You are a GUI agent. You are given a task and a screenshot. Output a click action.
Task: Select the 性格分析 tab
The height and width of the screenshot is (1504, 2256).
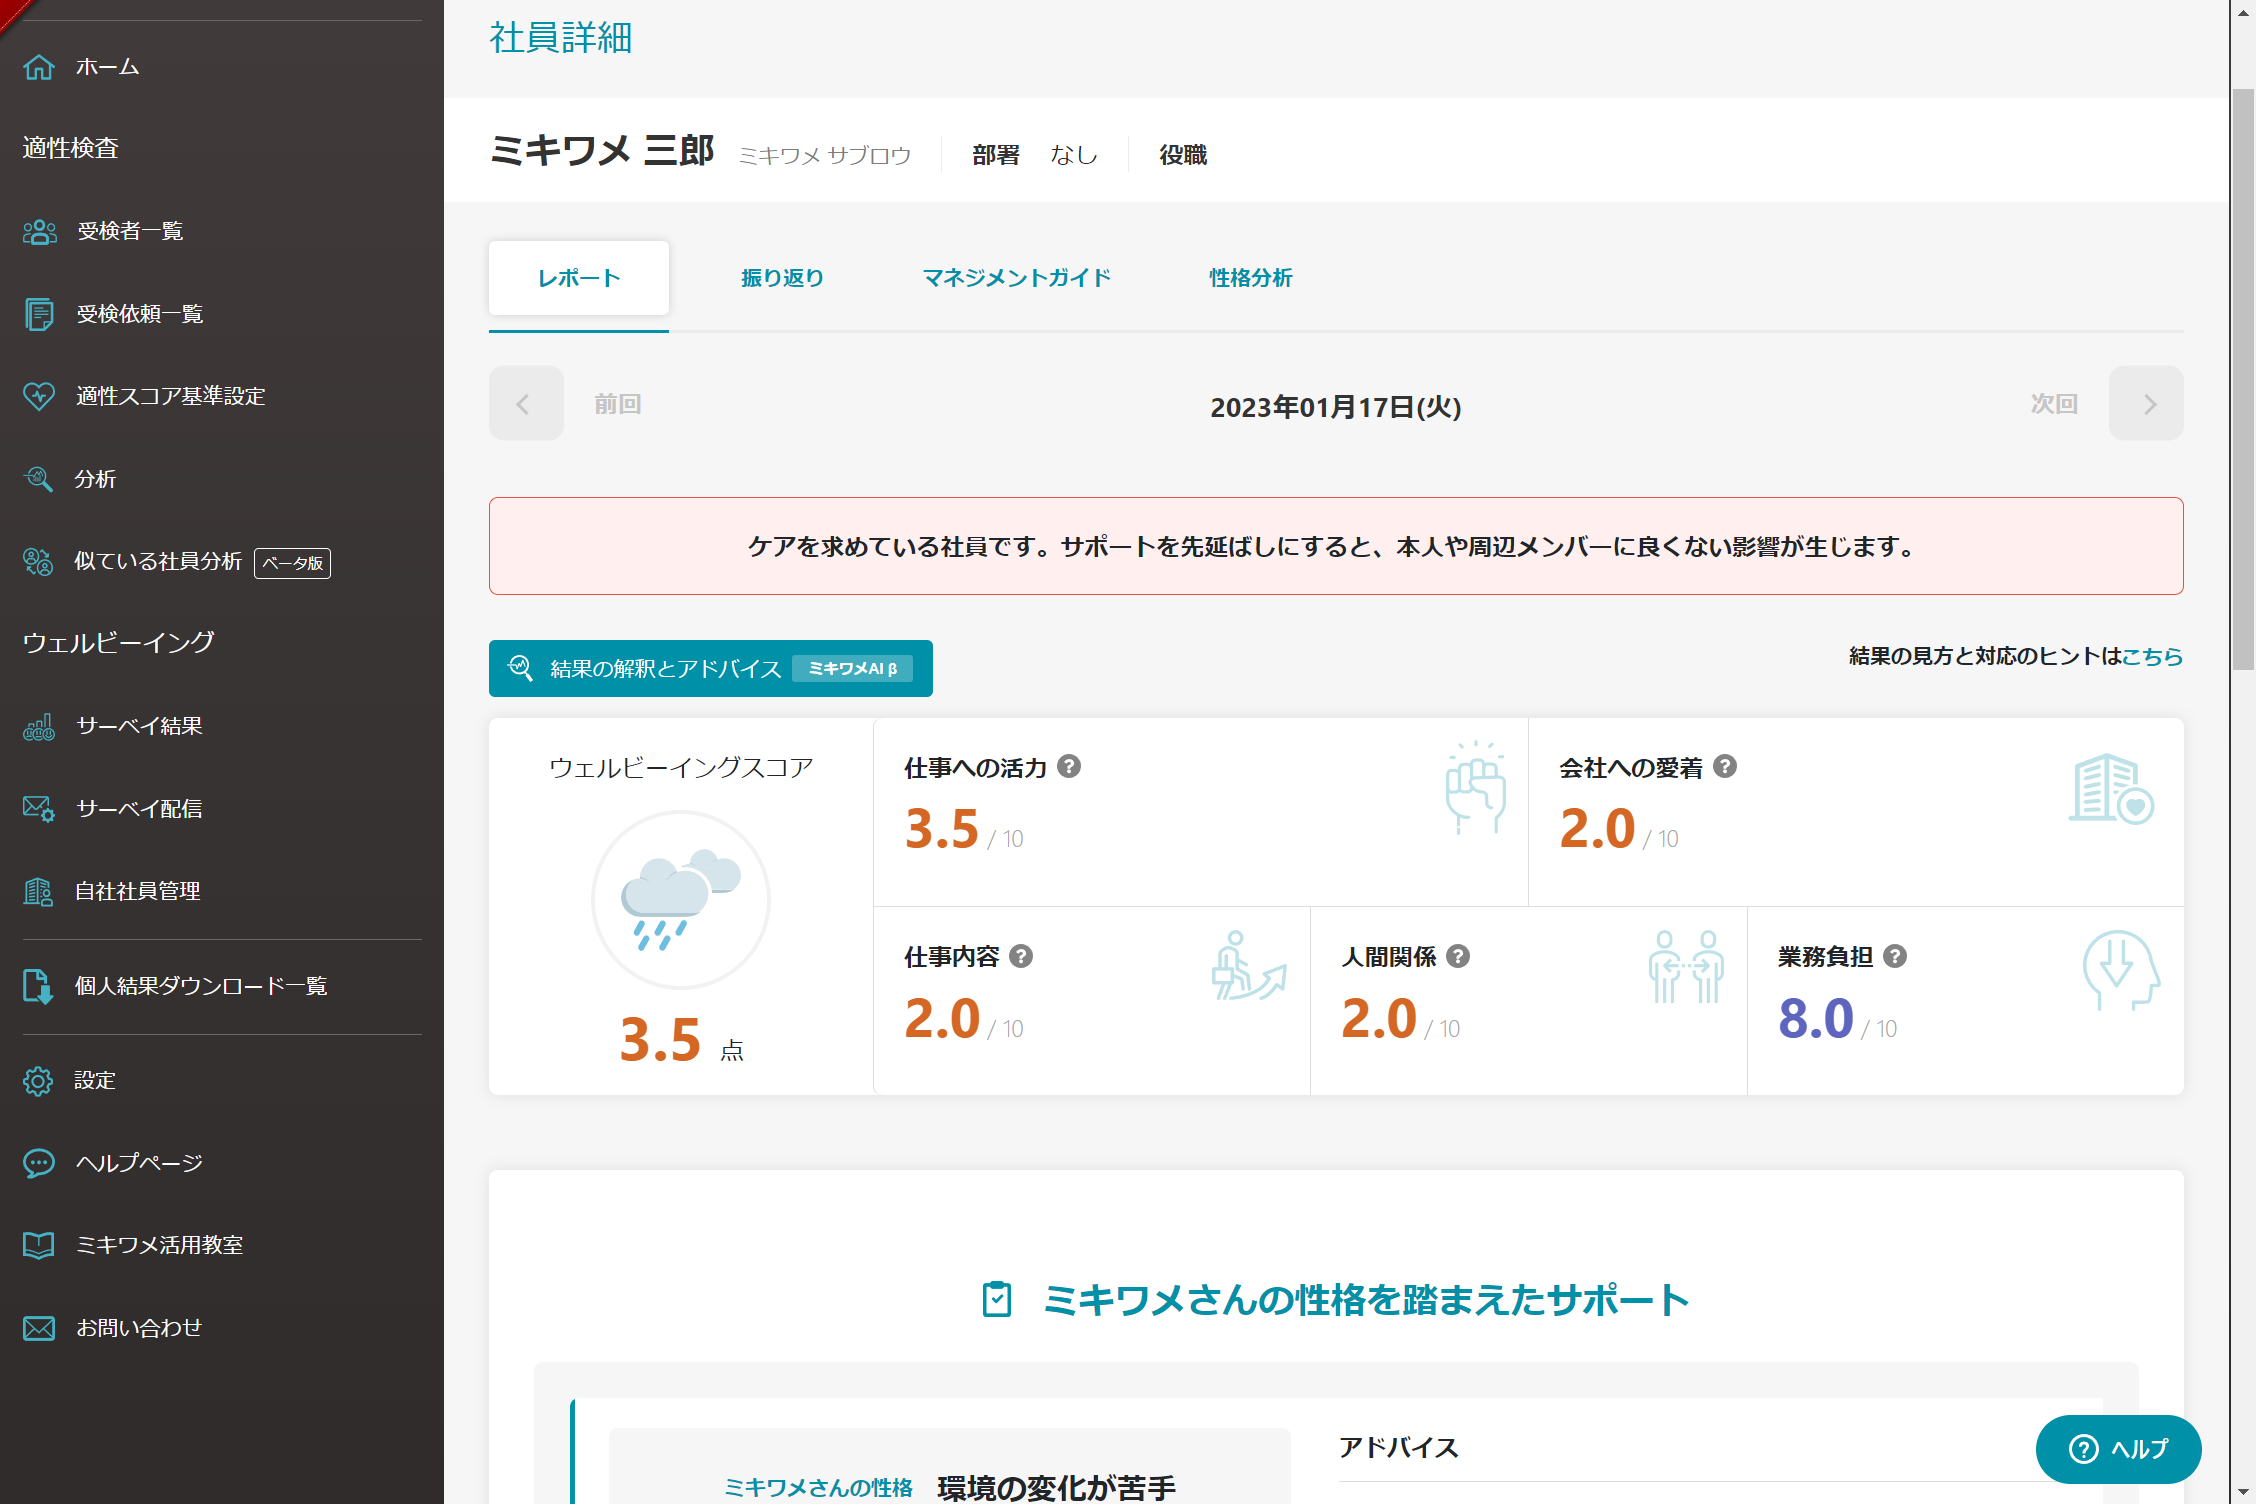pos(1250,278)
